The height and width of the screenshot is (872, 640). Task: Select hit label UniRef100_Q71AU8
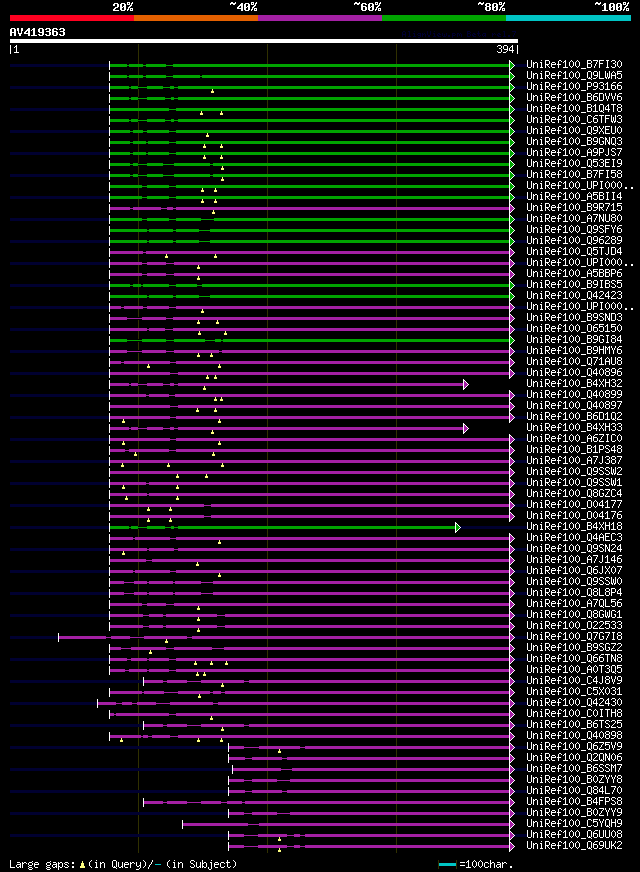574,361
